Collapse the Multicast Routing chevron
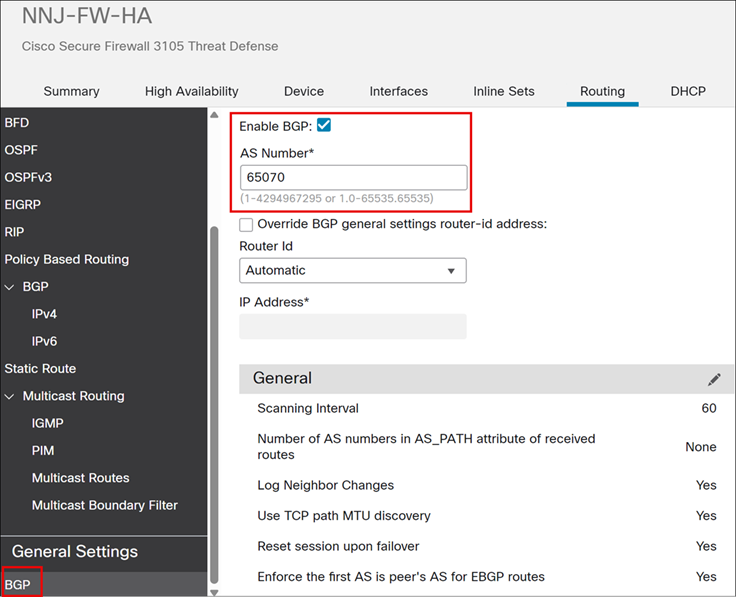Viewport: 736px width, 597px height. coord(10,396)
